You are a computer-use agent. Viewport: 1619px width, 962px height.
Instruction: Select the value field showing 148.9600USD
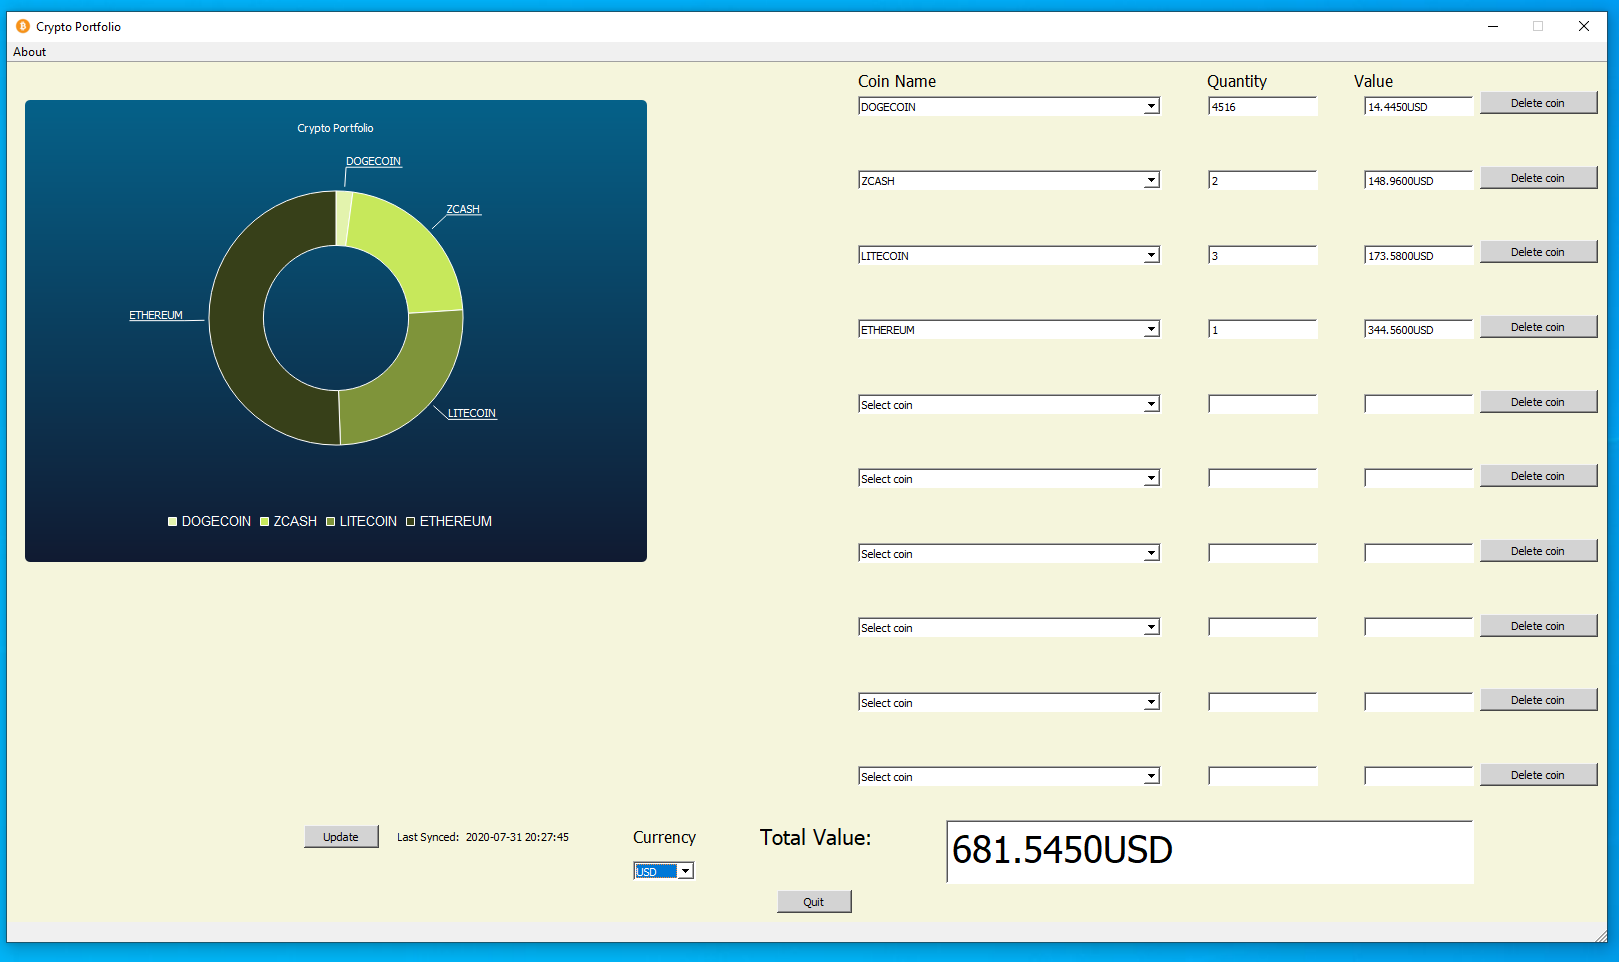pos(1419,180)
